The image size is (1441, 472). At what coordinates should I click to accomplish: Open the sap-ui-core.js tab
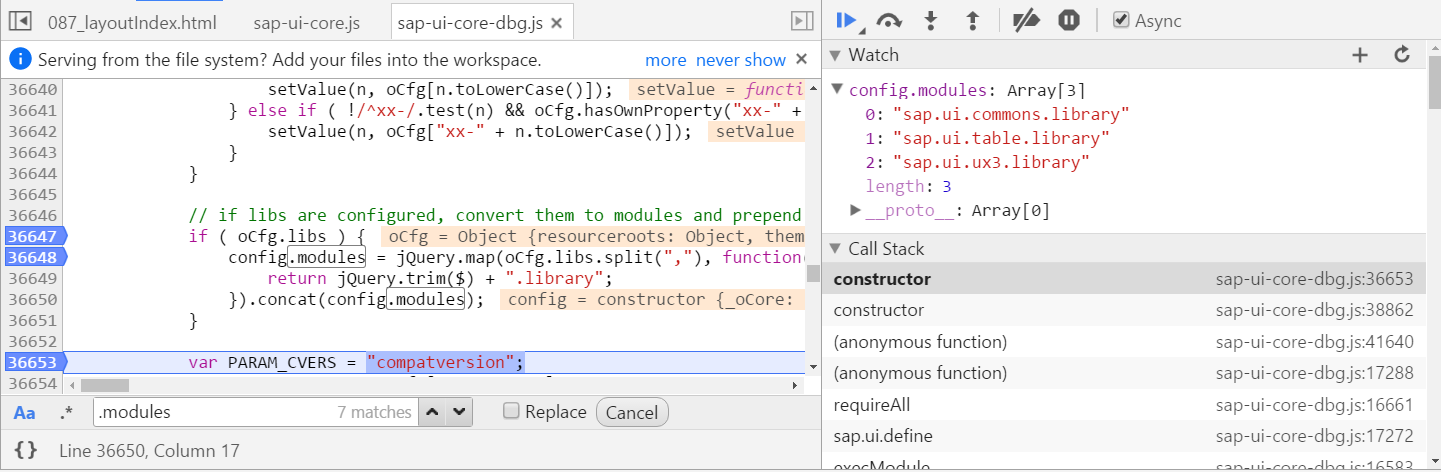coord(306,22)
